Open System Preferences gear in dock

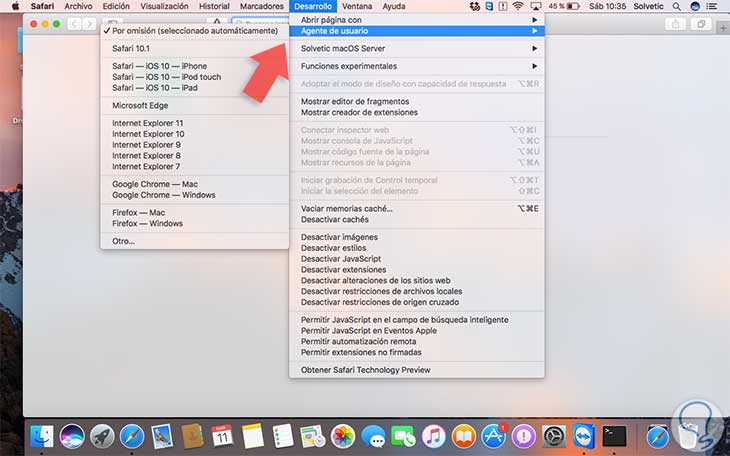click(554, 437)
